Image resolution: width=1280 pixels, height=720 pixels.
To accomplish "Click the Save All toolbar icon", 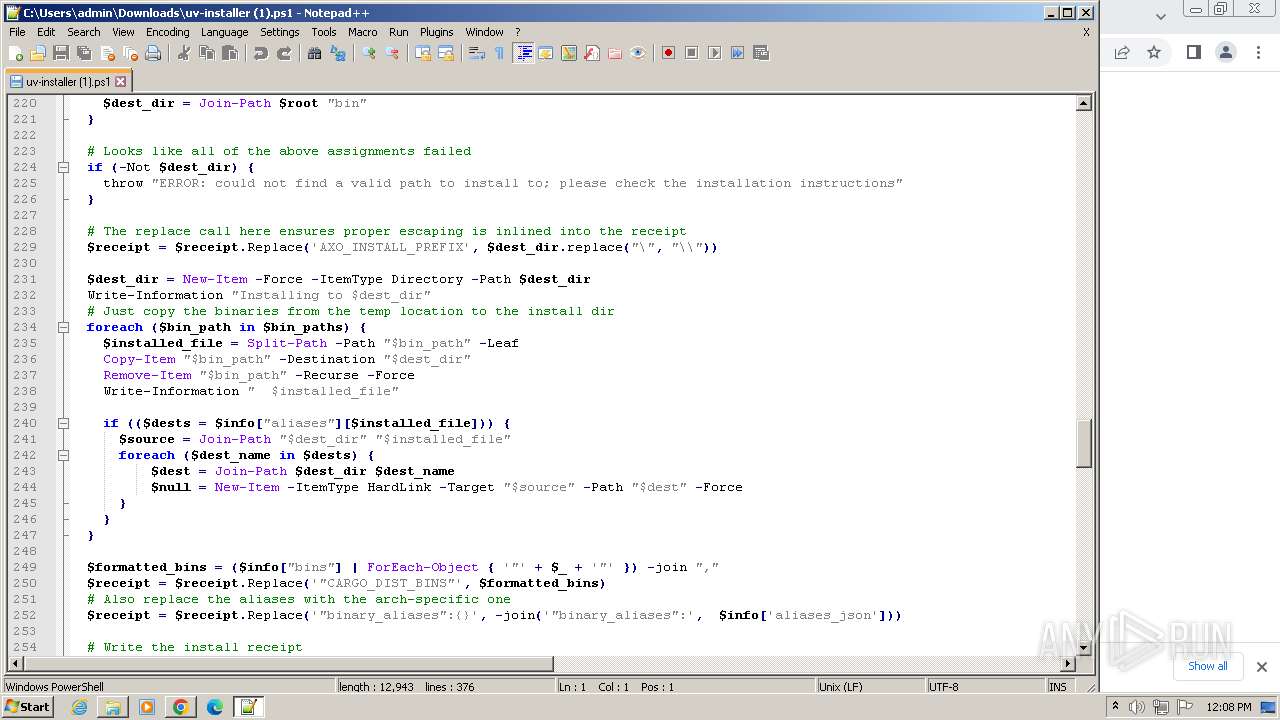I will pyautogui.click(x=84, y=53).
